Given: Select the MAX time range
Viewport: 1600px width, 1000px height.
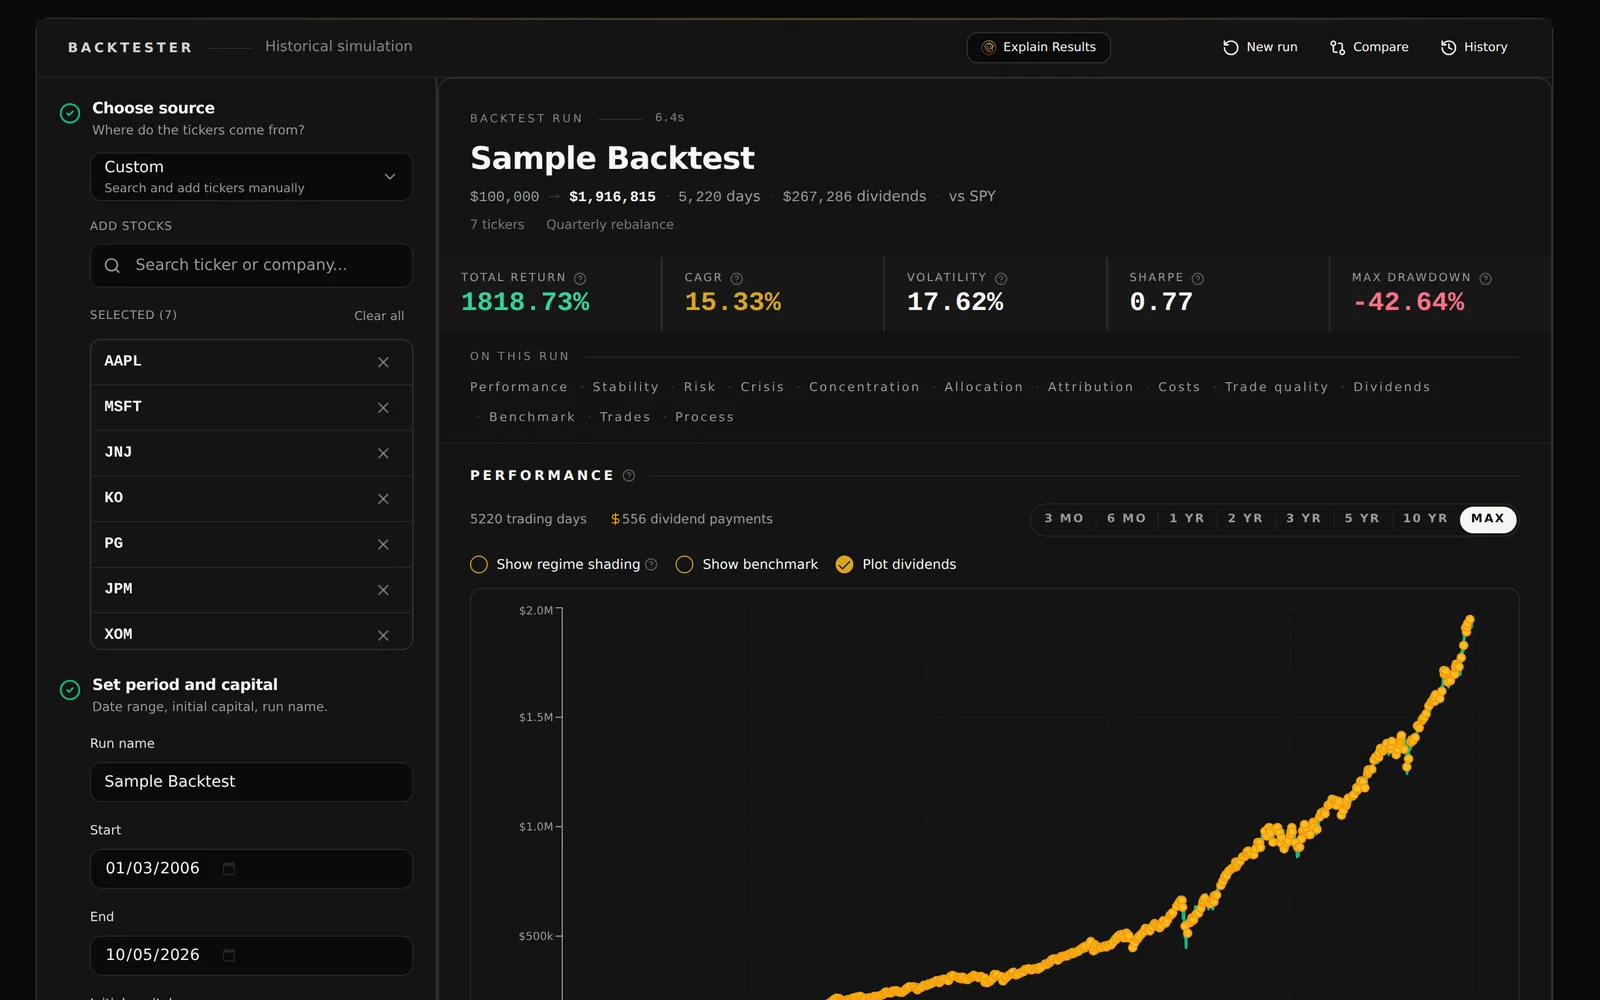Looking at the screenshot, I should click(x=1488, y=519).
